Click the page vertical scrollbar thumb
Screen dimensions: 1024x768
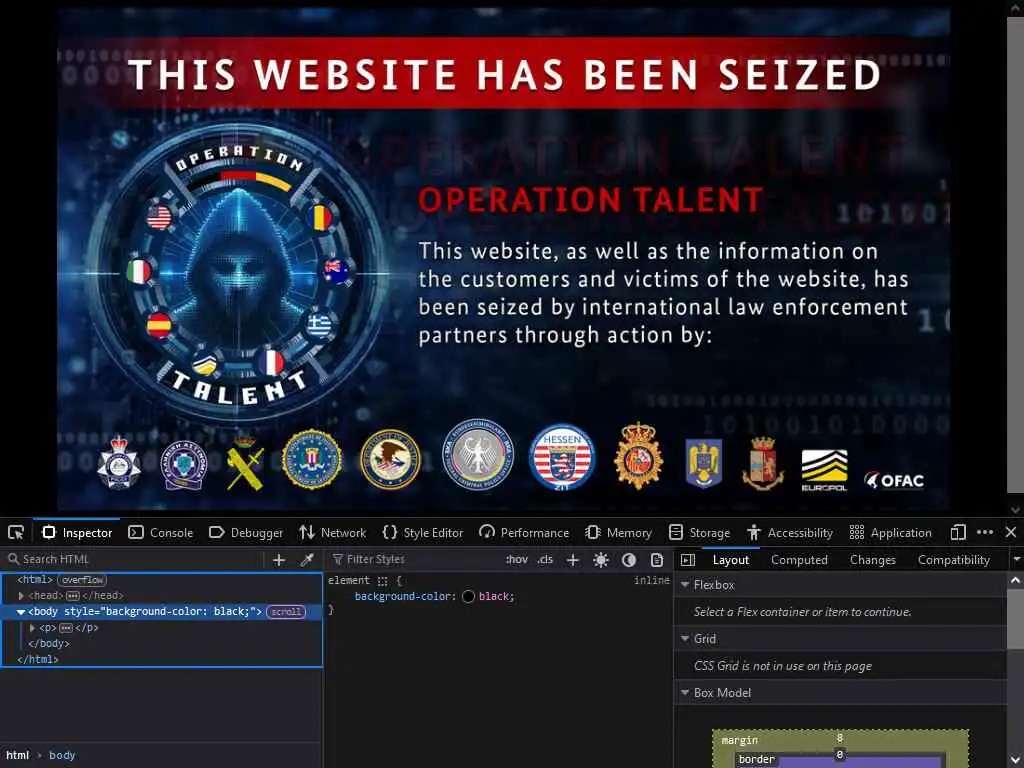(x=1015, y=255)
